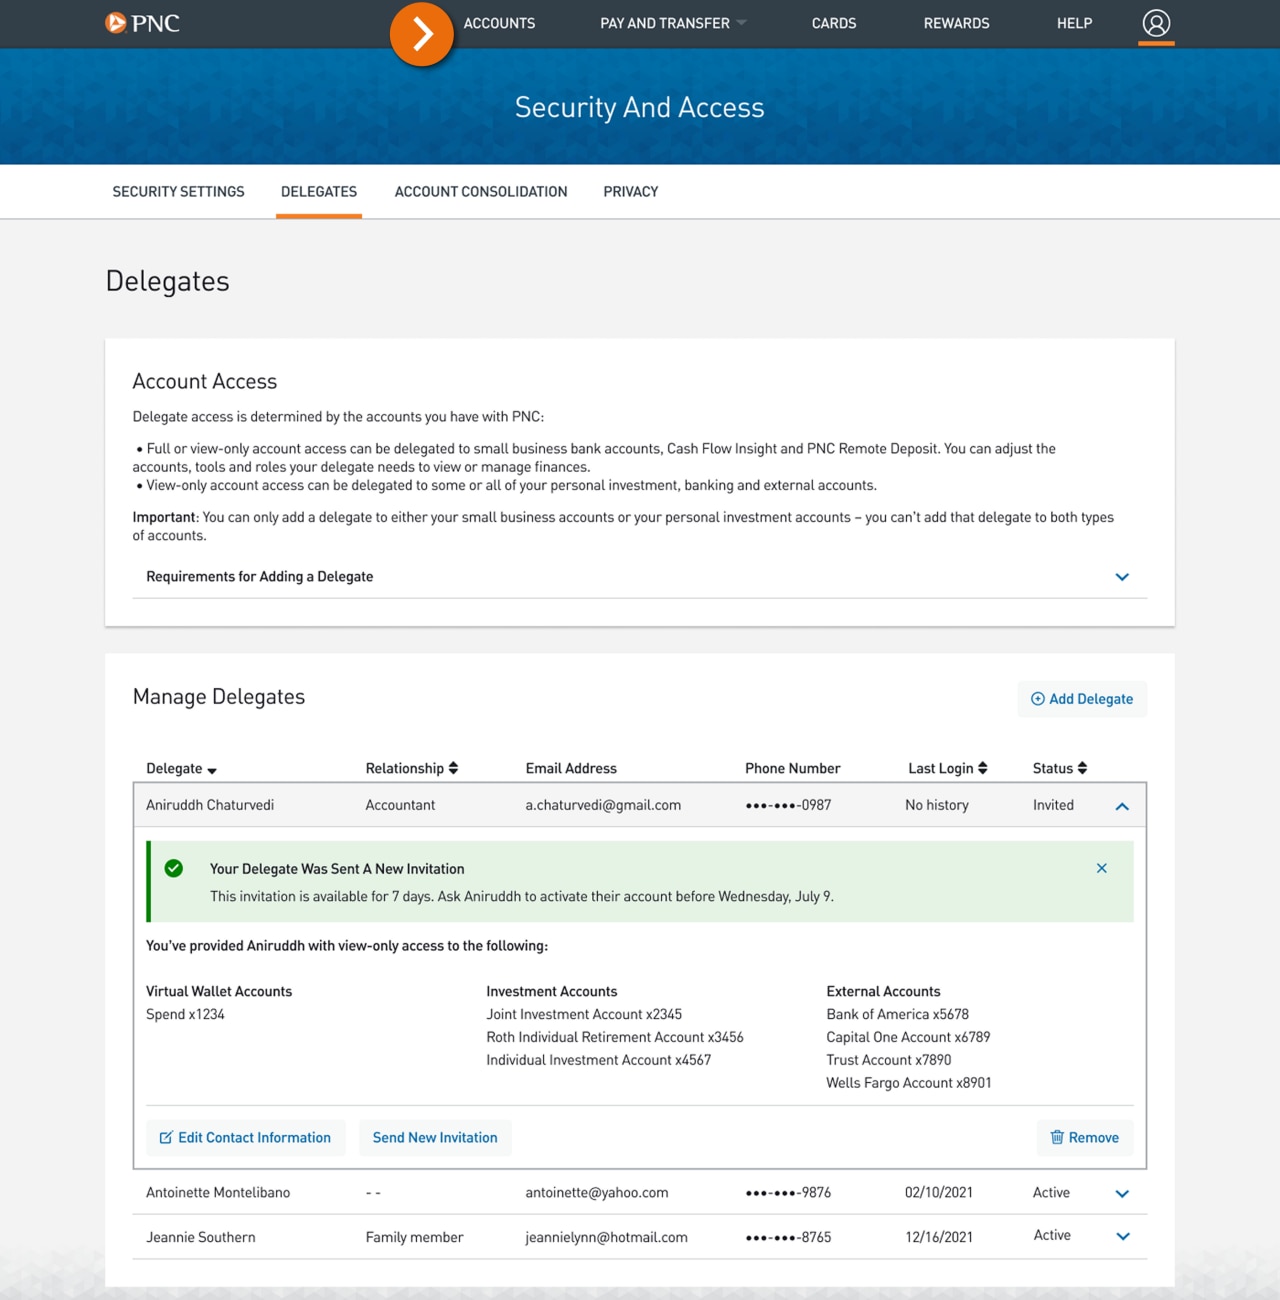Collapse the Aniruddh Chaturvedi delegate row
The image size is (1280, 1300).
[1122, 805]
